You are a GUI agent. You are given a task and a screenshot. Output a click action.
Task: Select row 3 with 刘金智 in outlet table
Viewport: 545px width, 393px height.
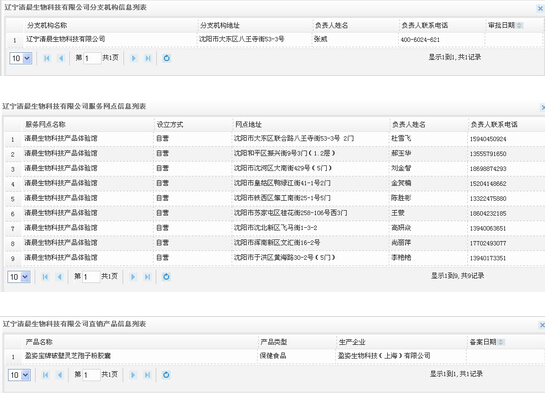pos(275,169)
